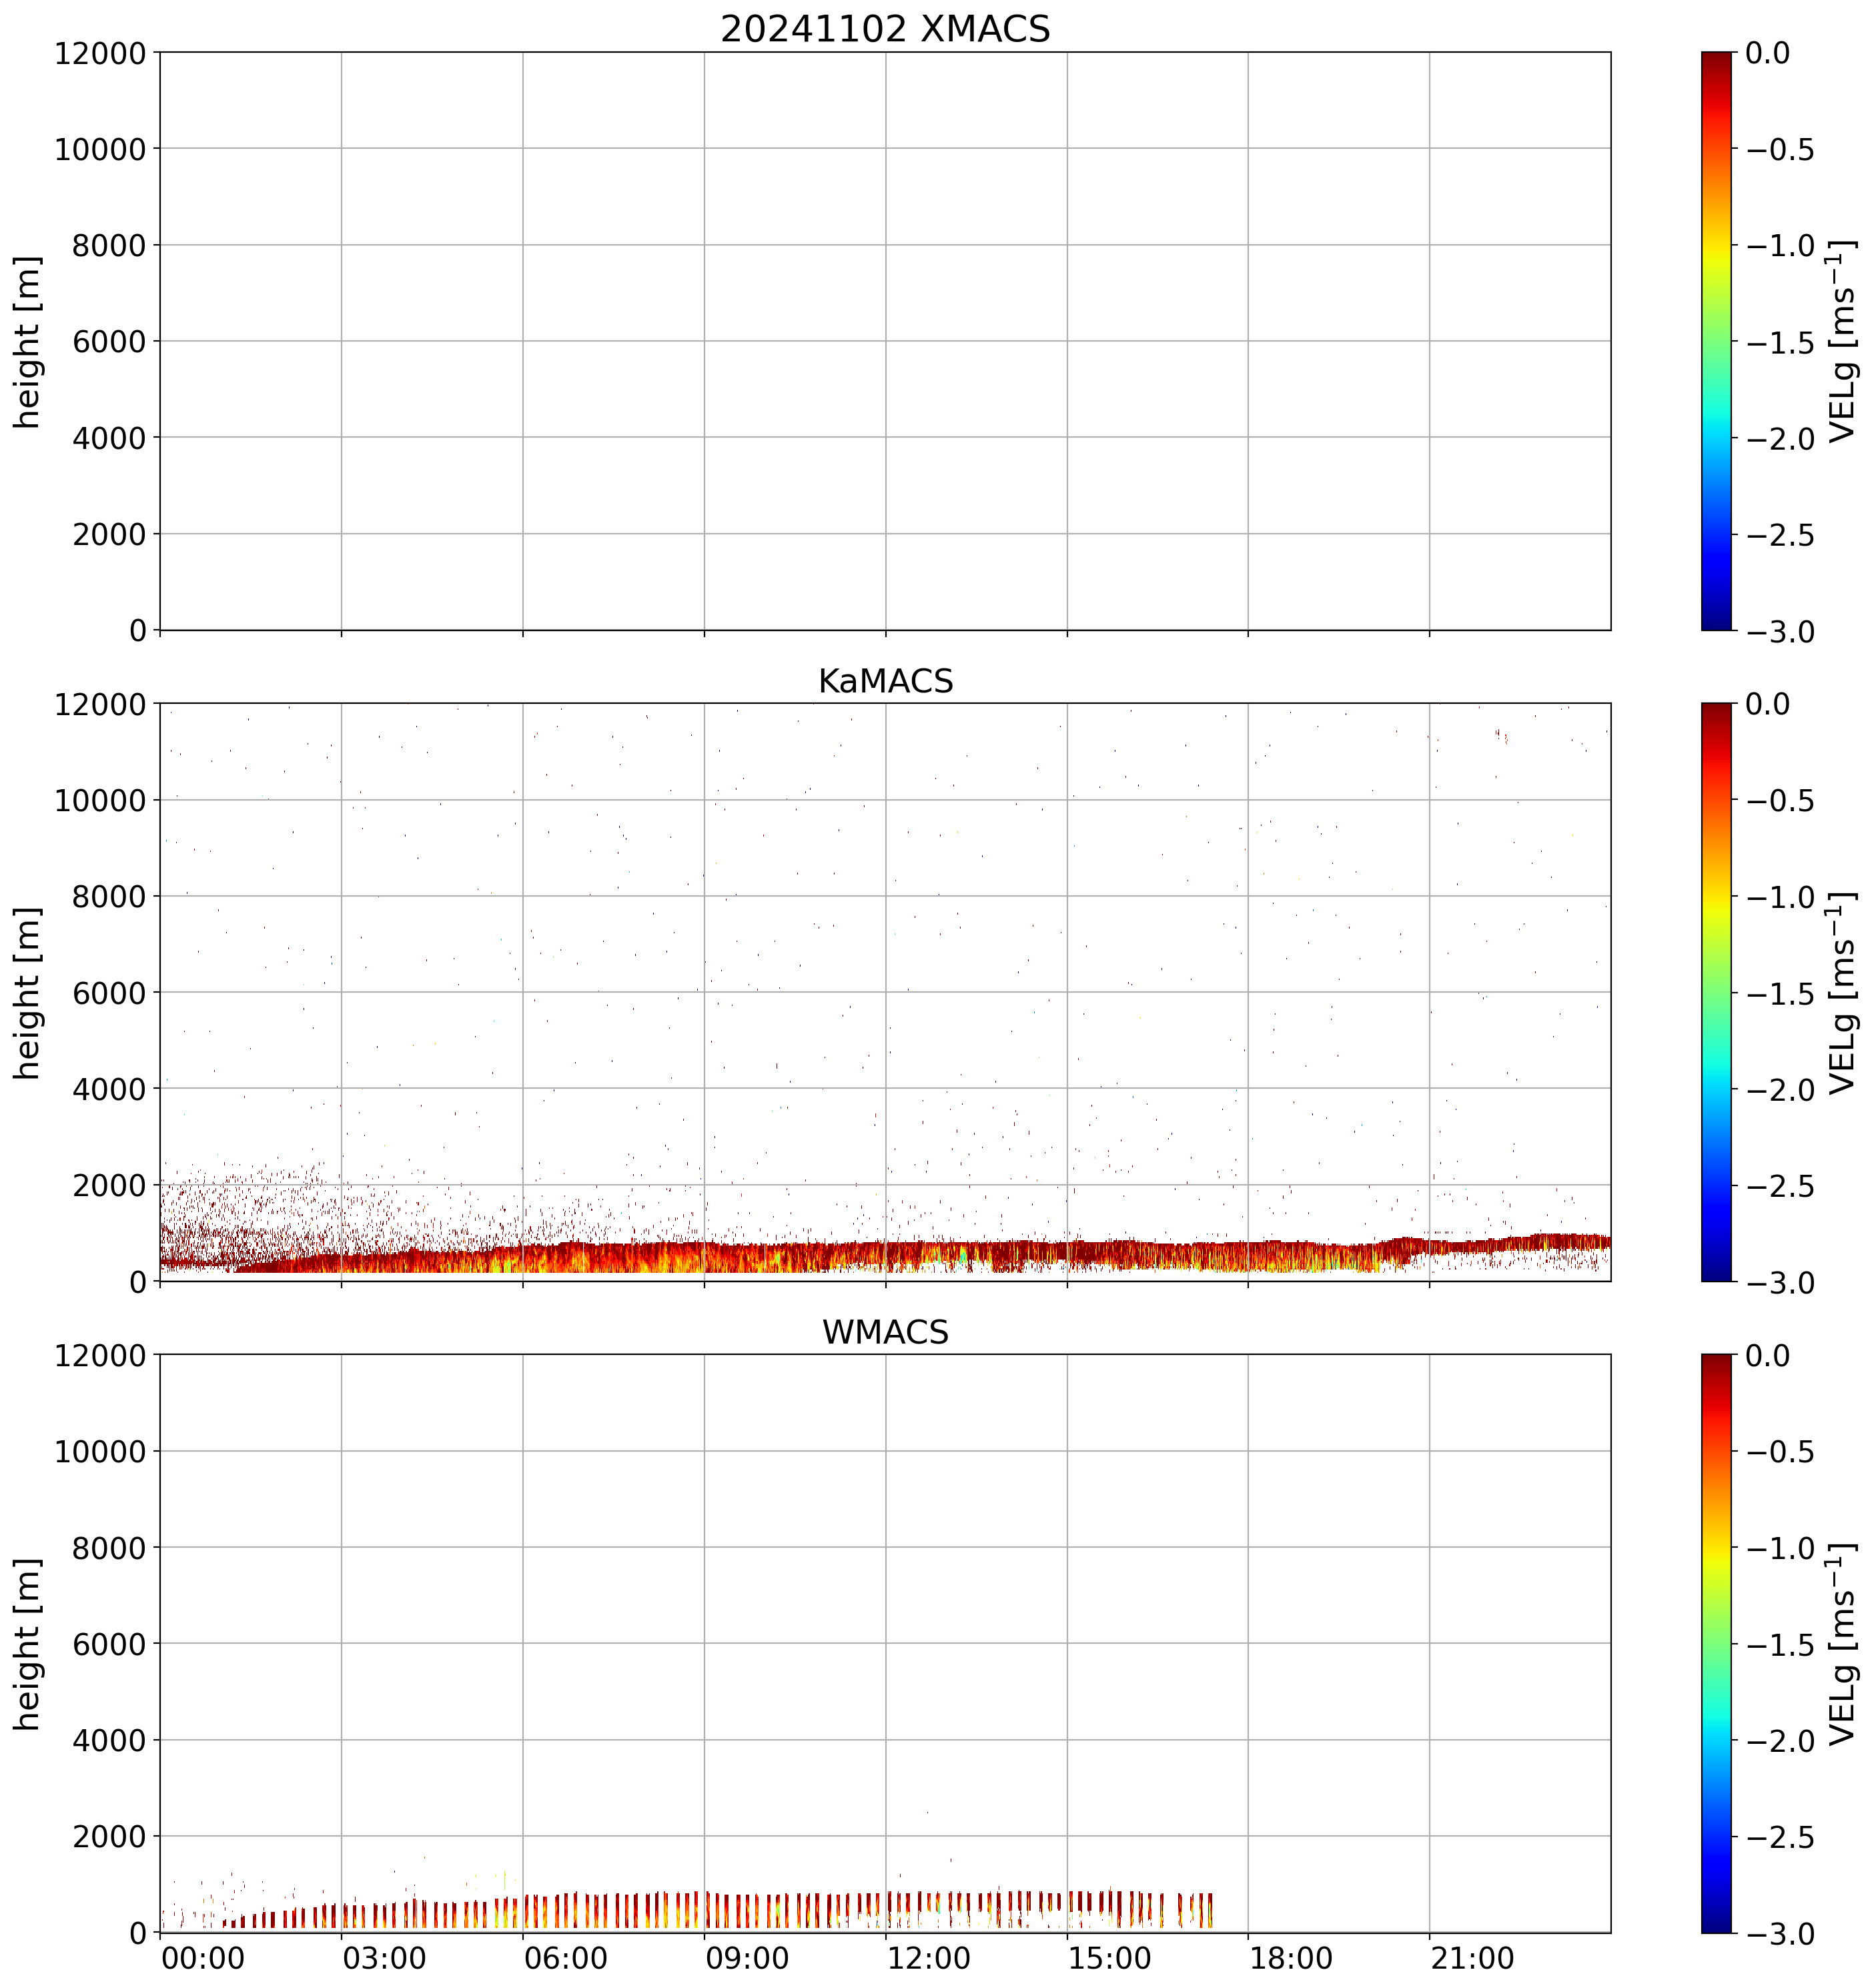Click the WMACS panel title

point(885,1332)
